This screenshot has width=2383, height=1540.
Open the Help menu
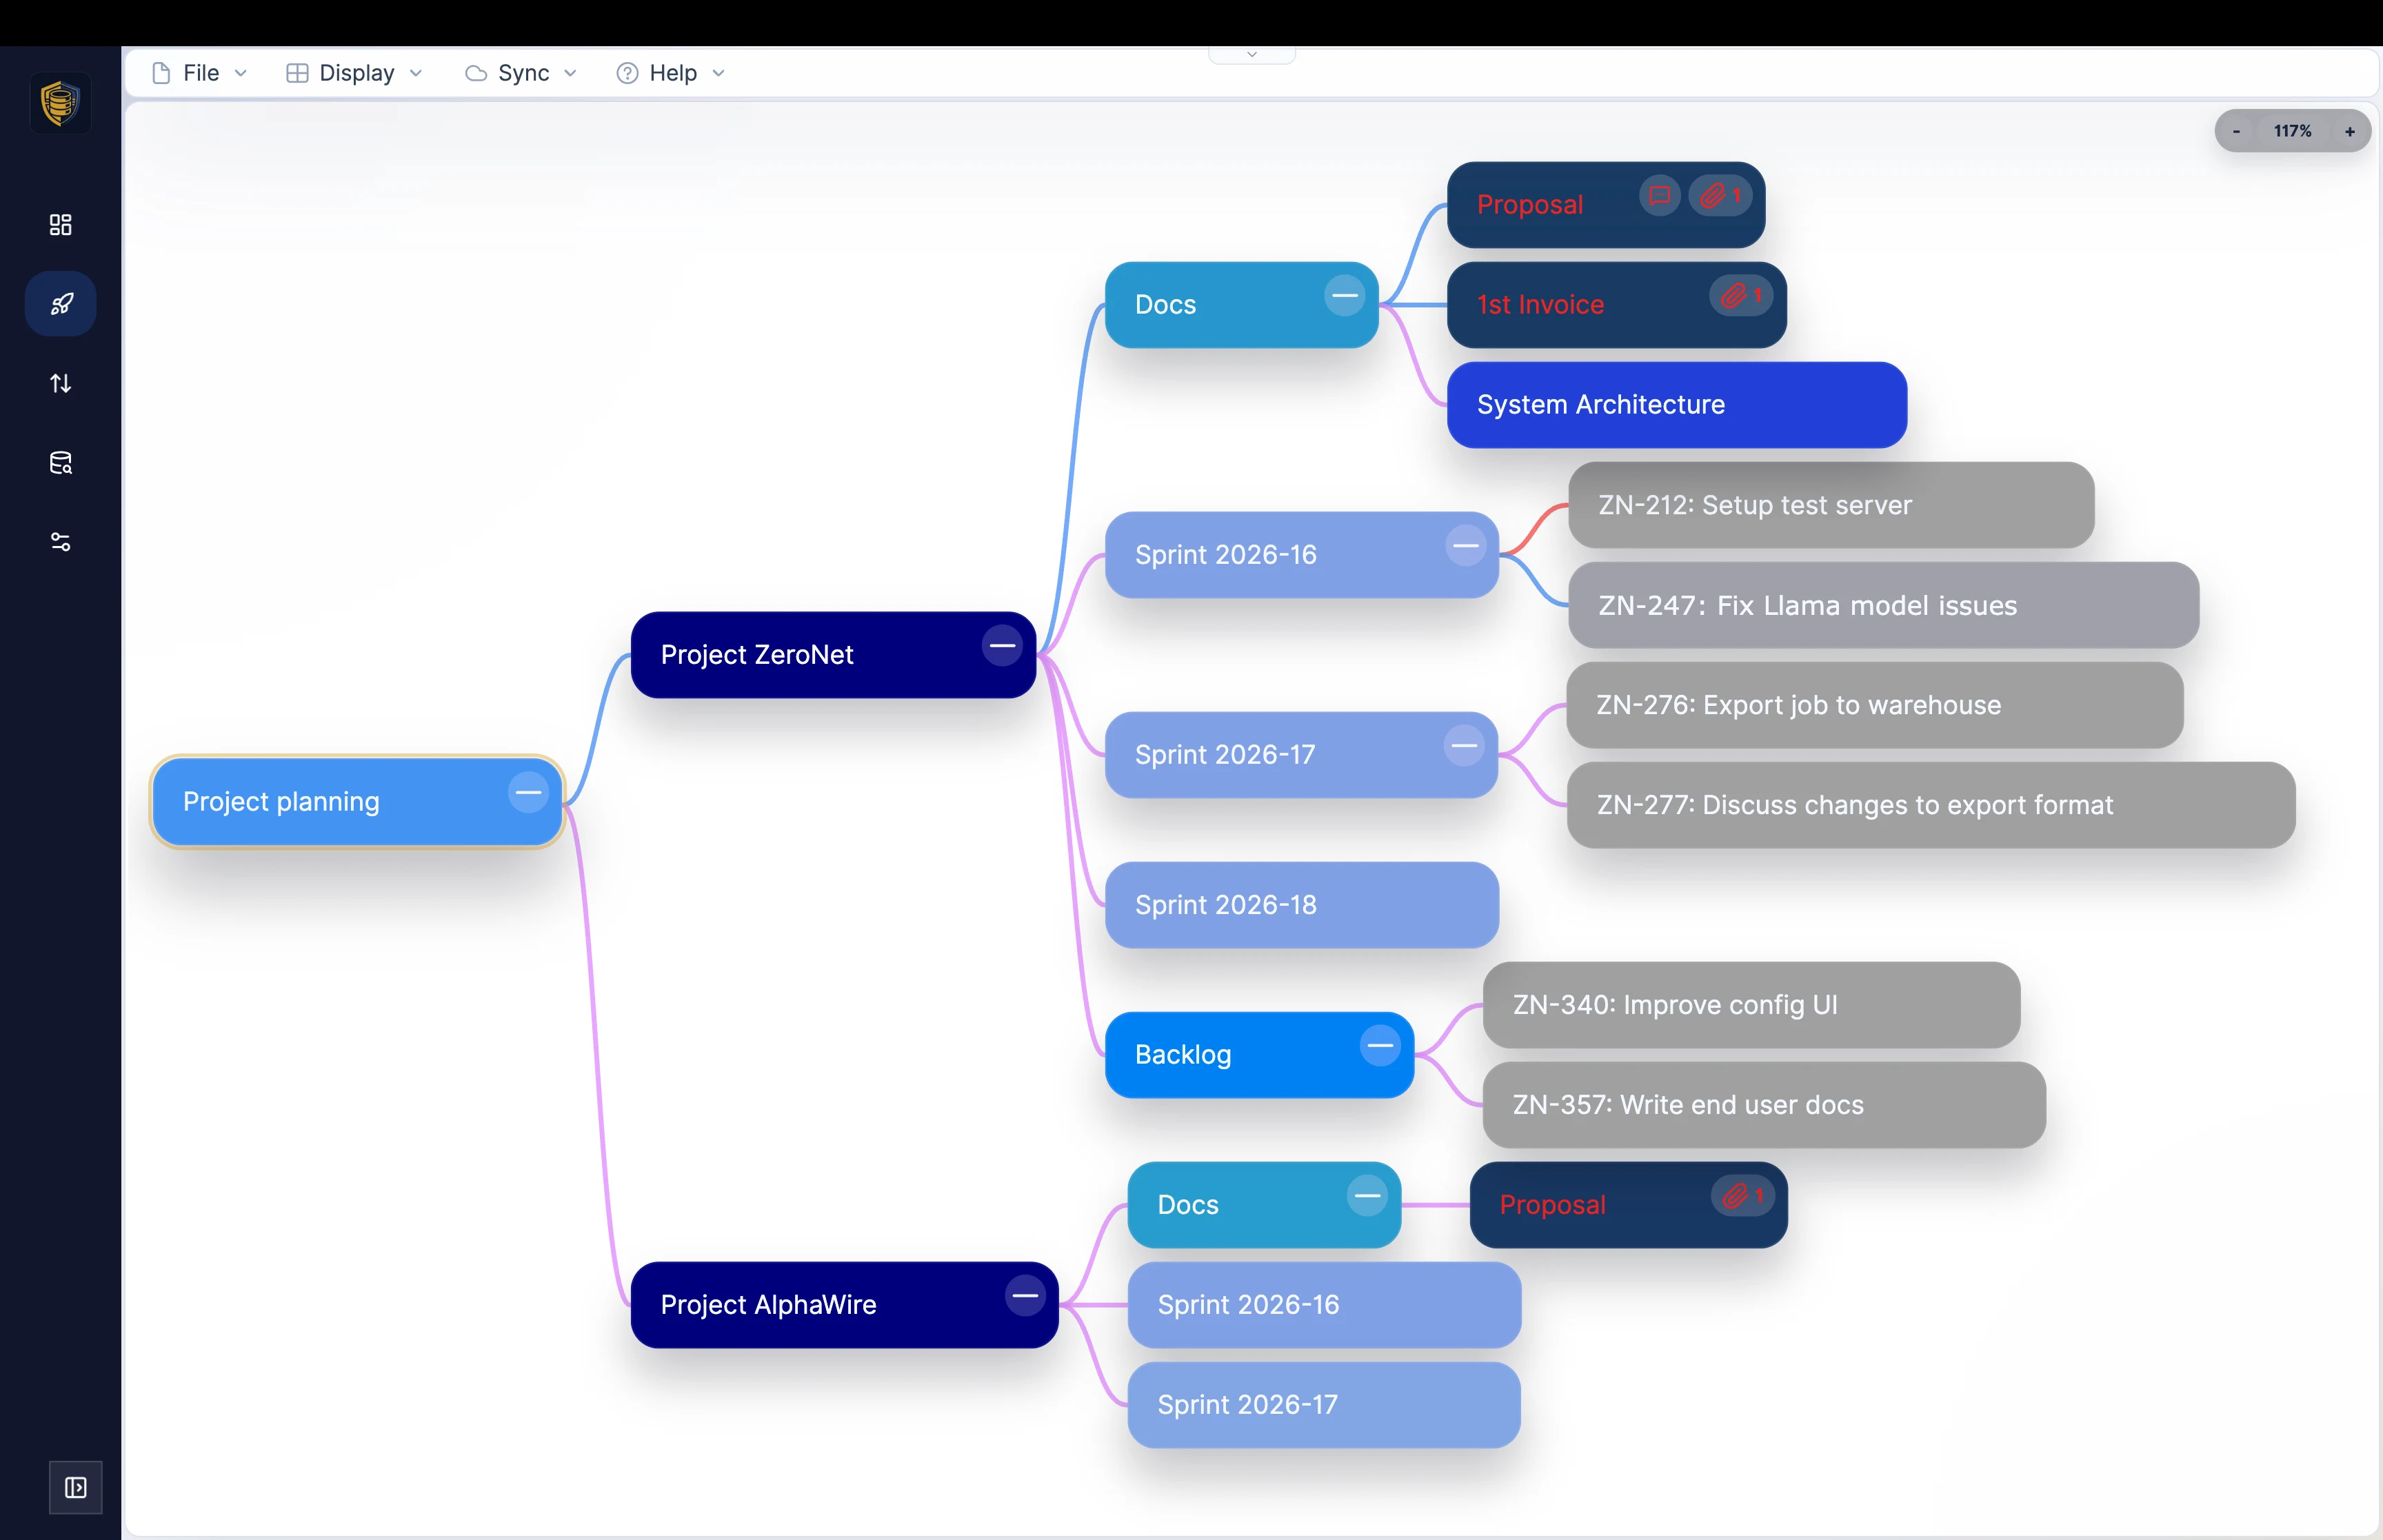[669, 73]
